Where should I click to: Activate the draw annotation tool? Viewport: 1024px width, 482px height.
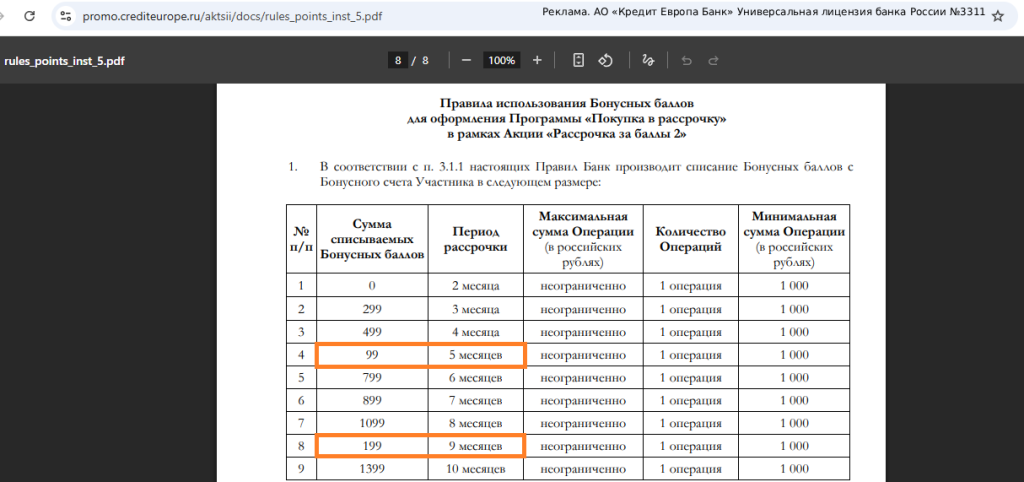(x=648, y=60)
